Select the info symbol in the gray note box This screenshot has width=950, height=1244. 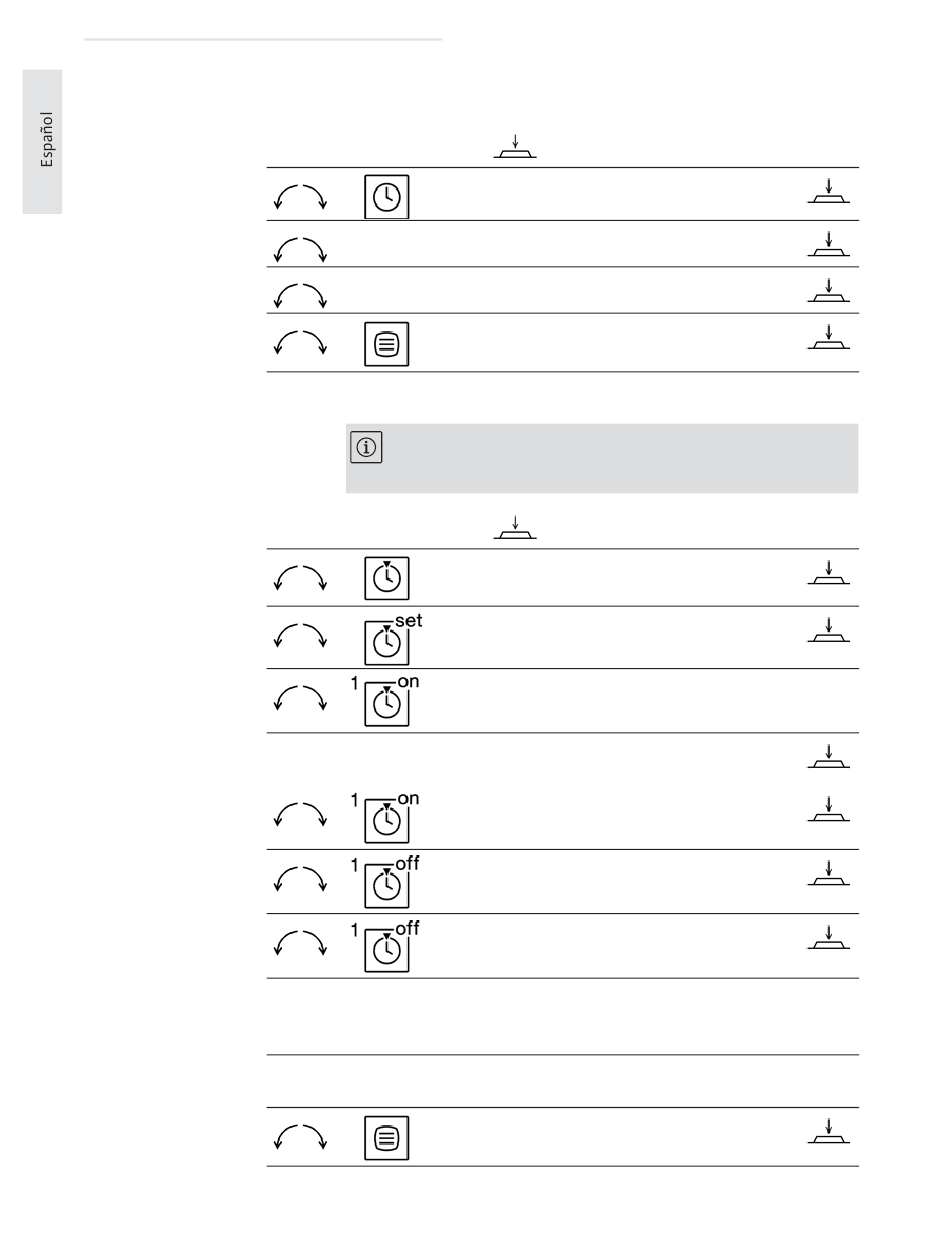point(364,449)
